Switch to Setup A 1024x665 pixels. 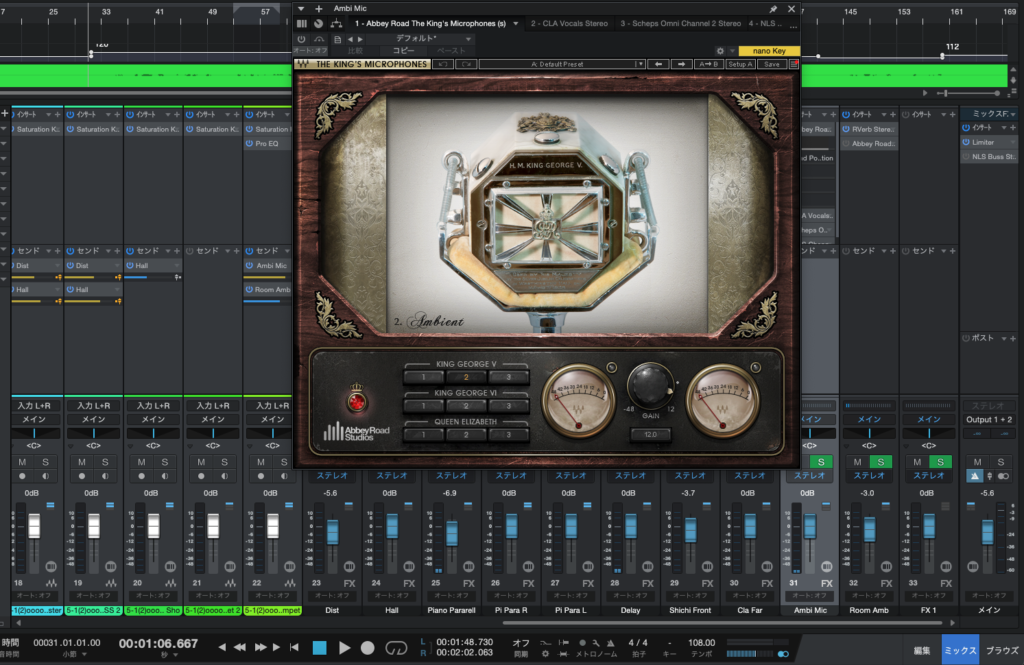coord(740,64)
